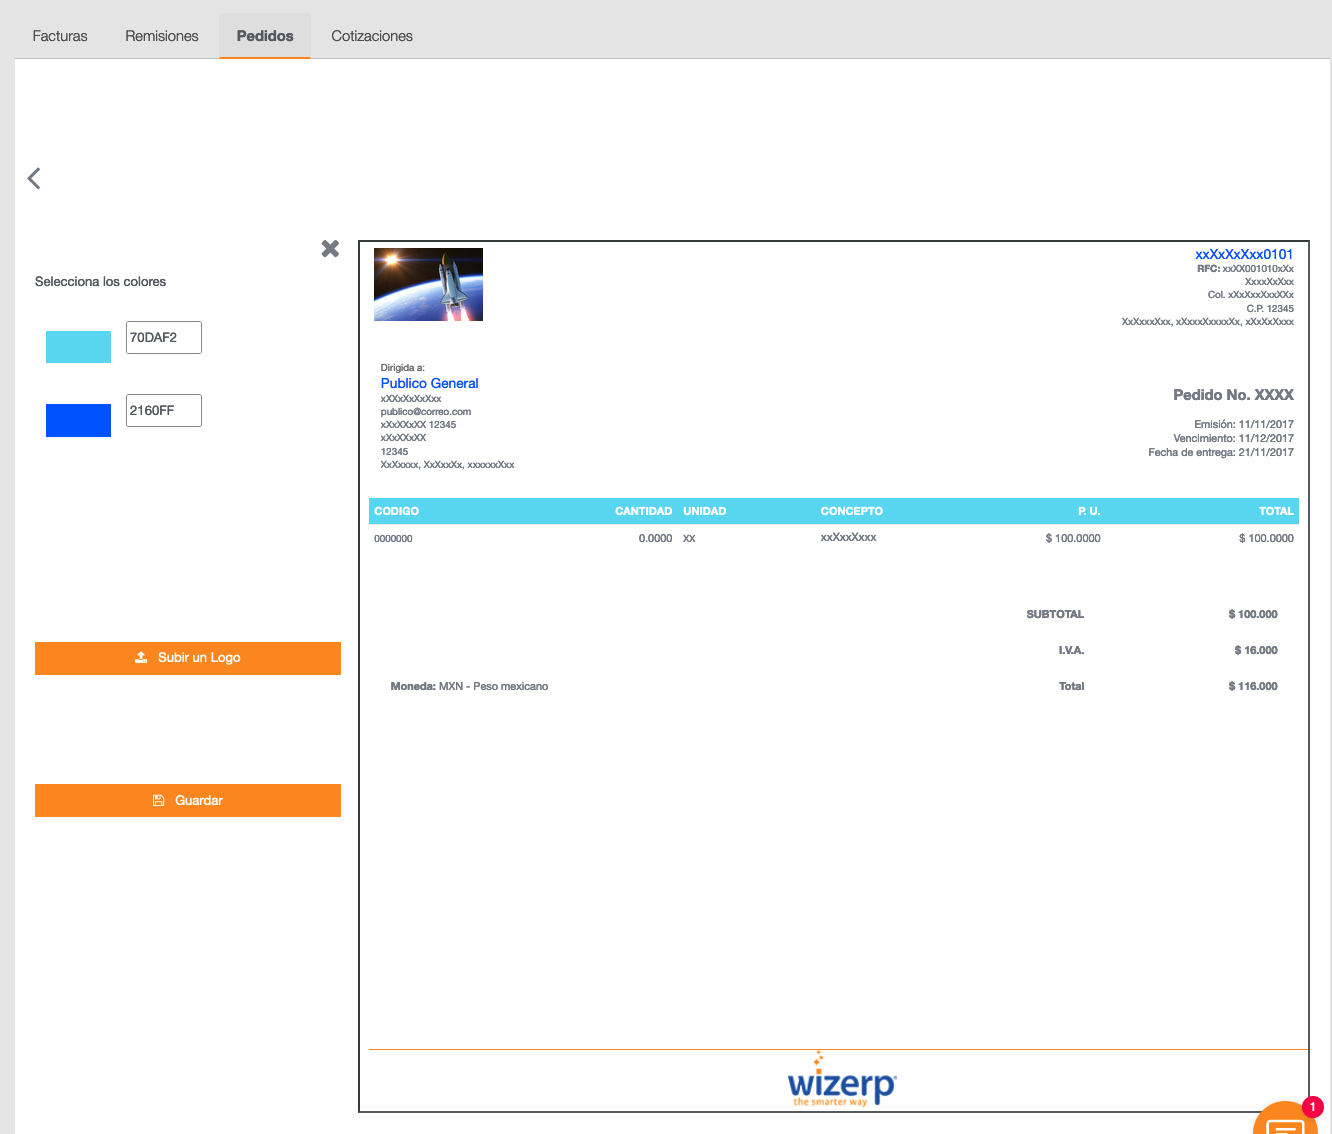Close the color selection panel with X
The image size is (1332, 1134).
[330, 248]
